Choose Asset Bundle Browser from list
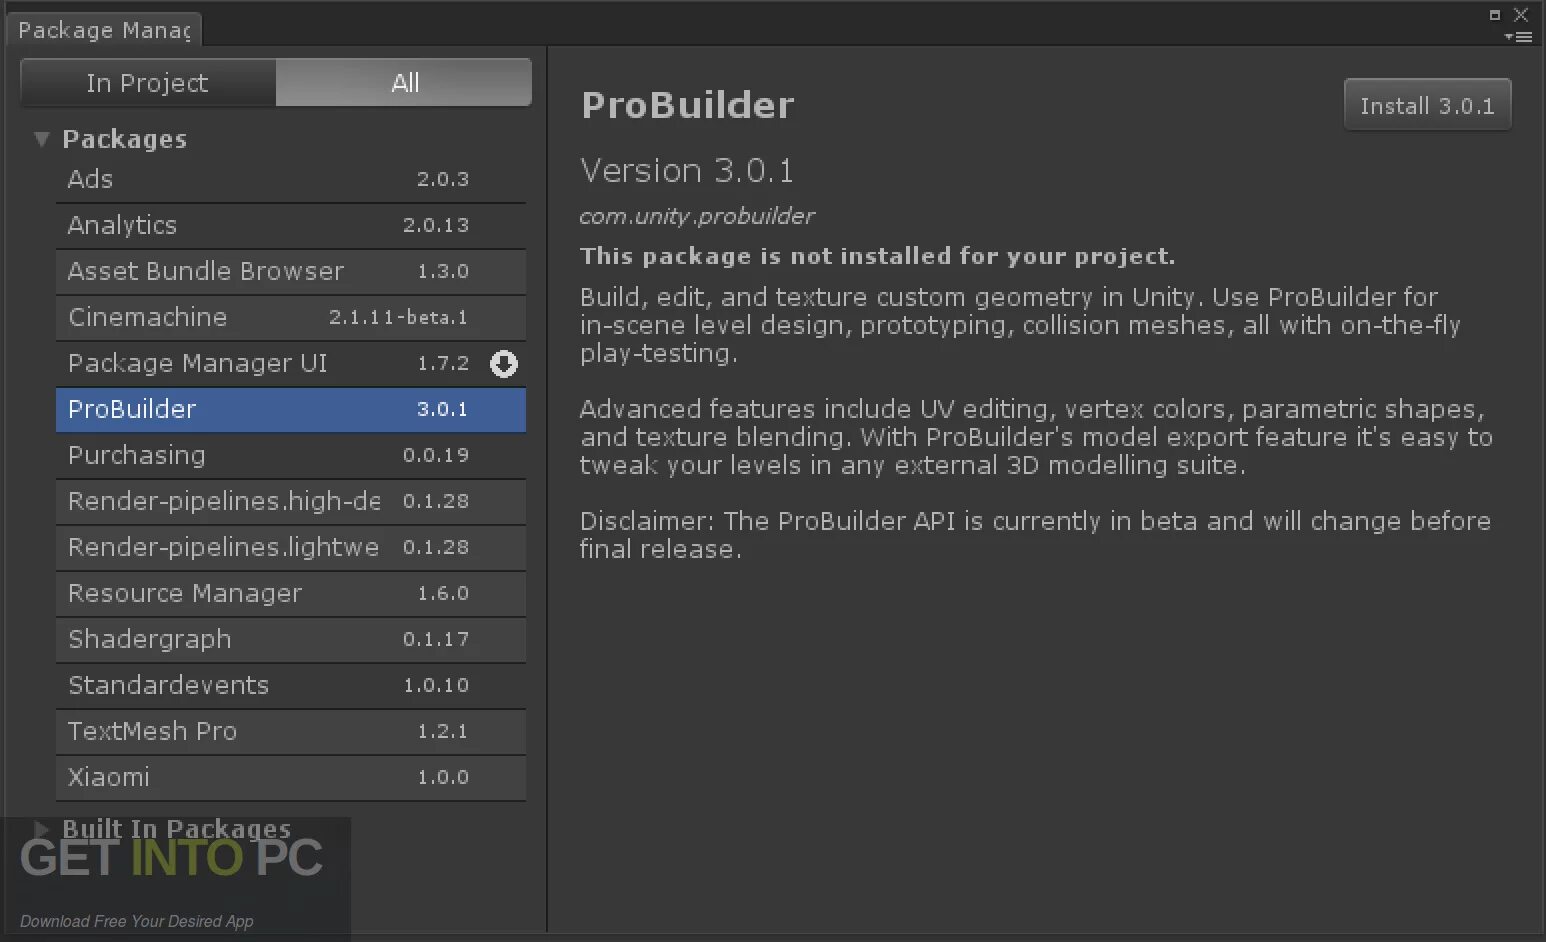1546x942 pixels. pos(290,272)
